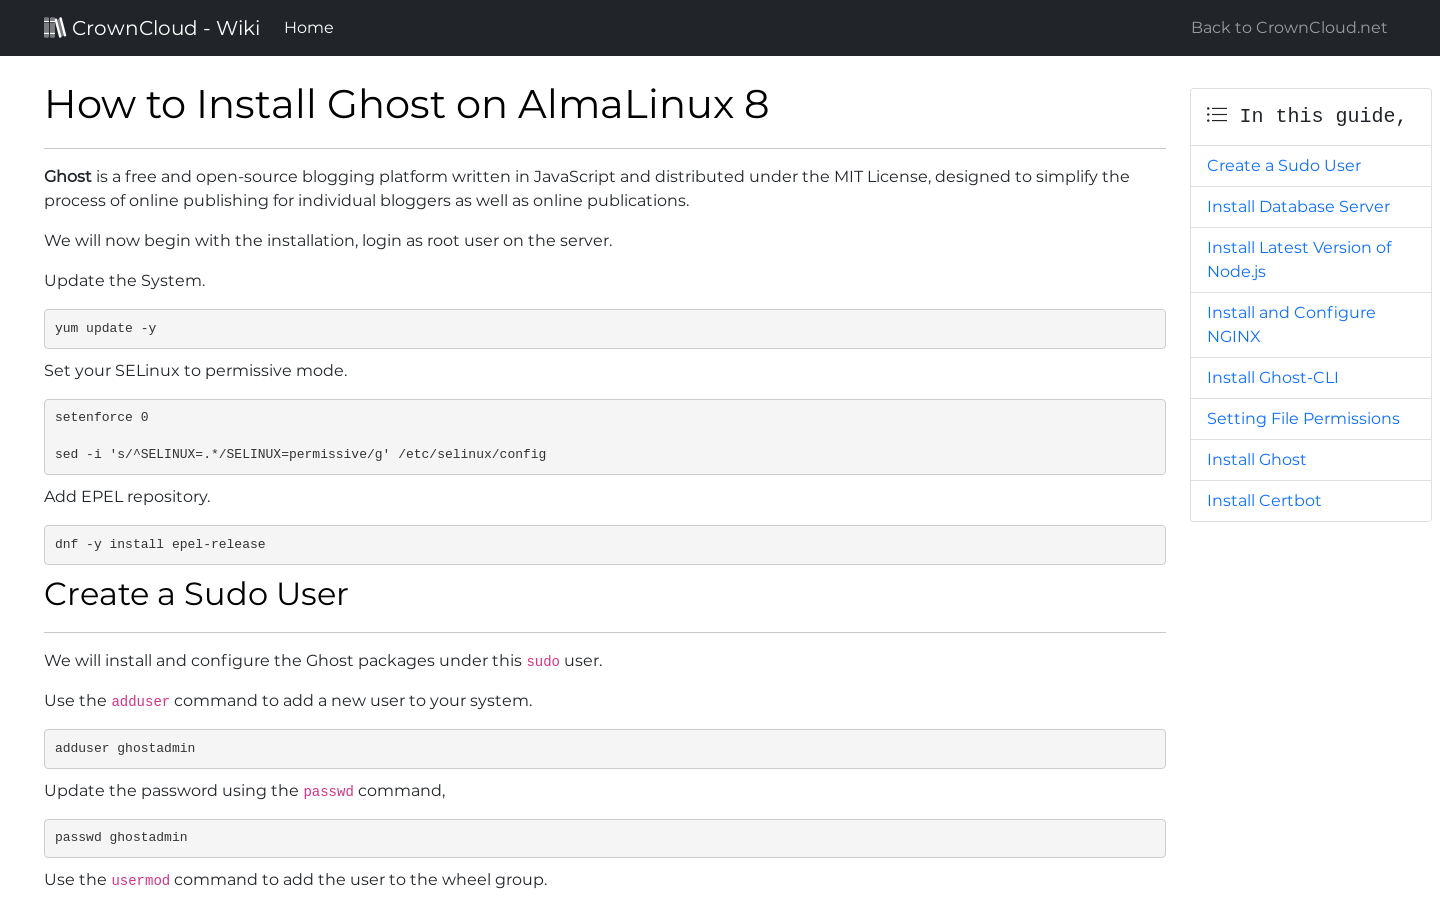1440x900 pixels.
Task: Select the 'Back to CrownCloud.net' link
Action: 1288,27
